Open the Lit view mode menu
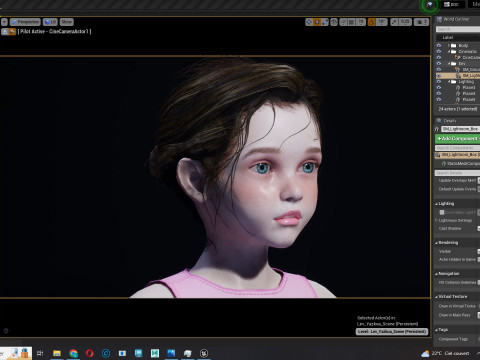The height and width of the screenshot is (360, 480). coord(50,22)
